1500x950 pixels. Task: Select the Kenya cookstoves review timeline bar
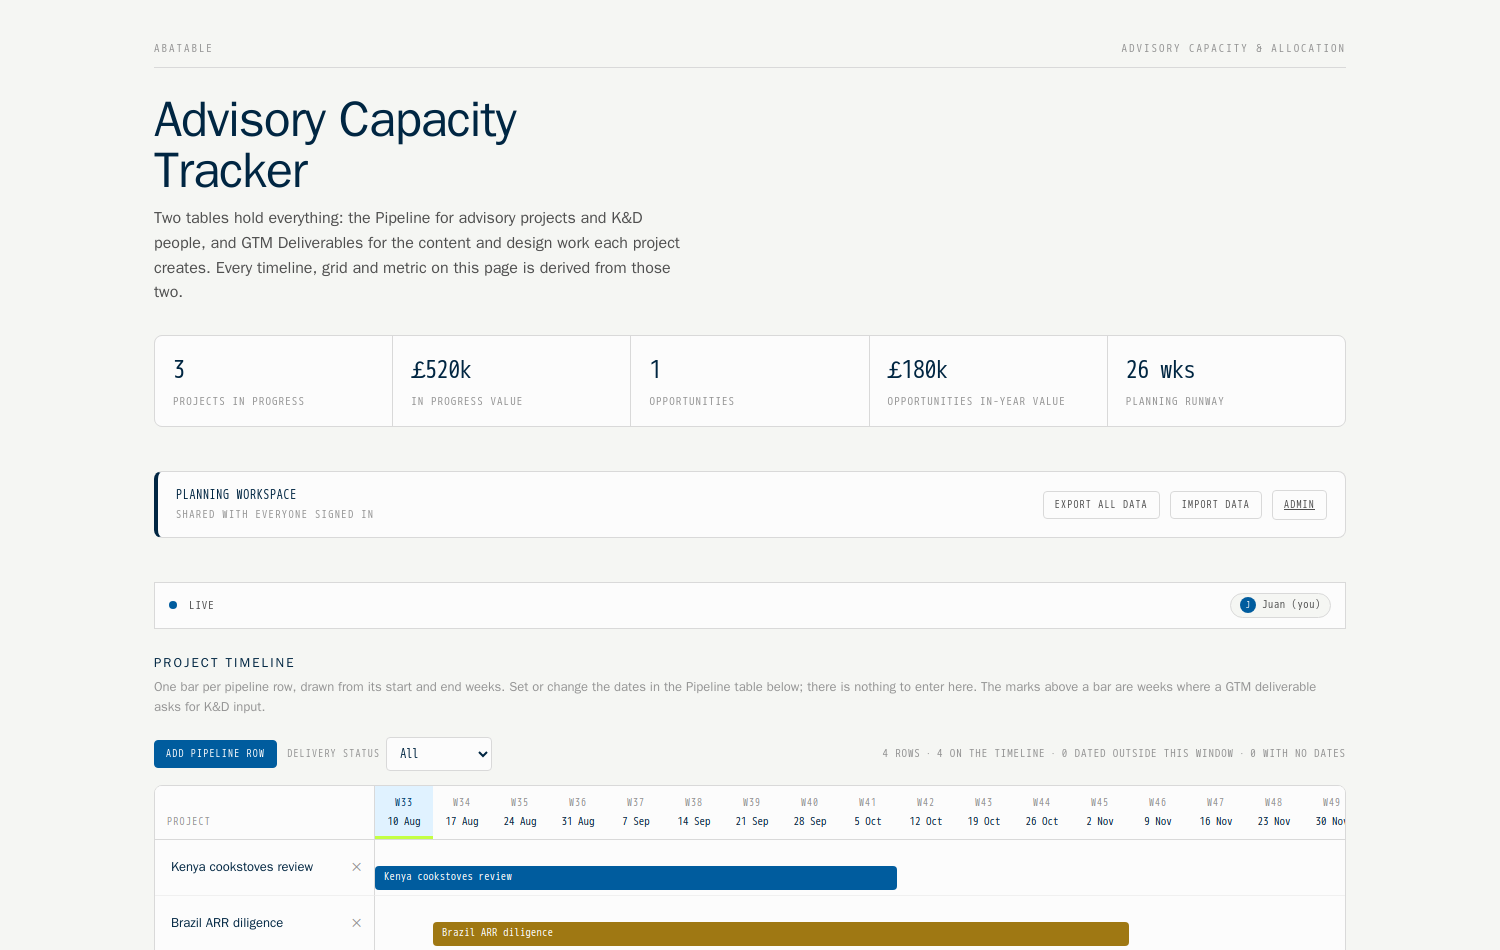click(636, 878)
